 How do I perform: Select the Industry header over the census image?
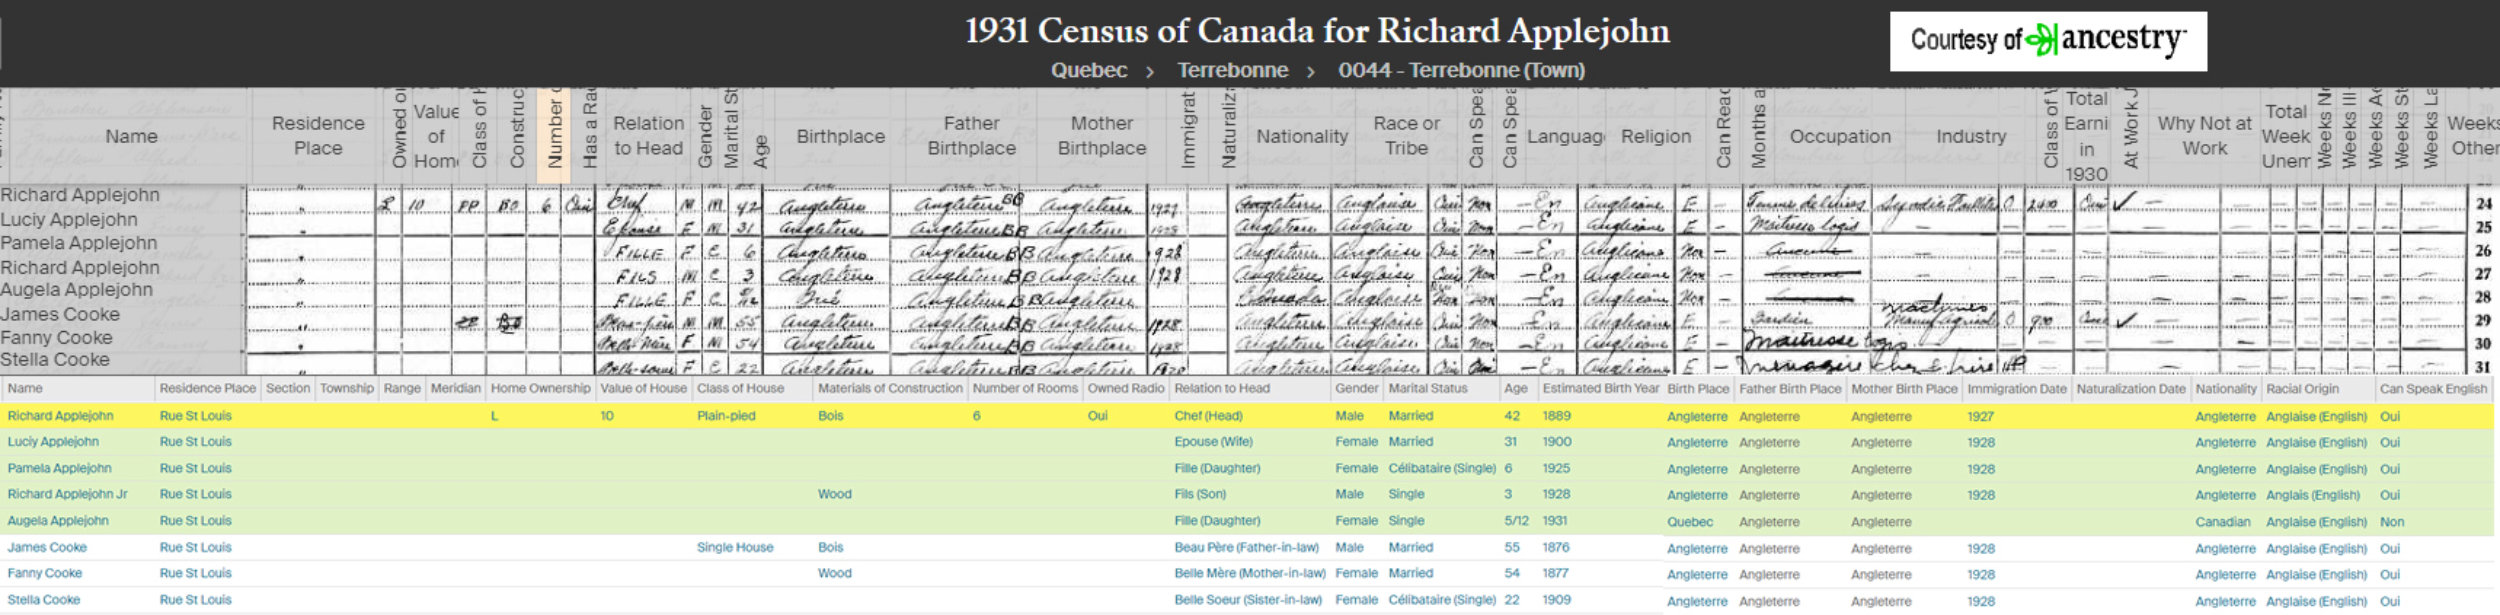coord(1971,136)
